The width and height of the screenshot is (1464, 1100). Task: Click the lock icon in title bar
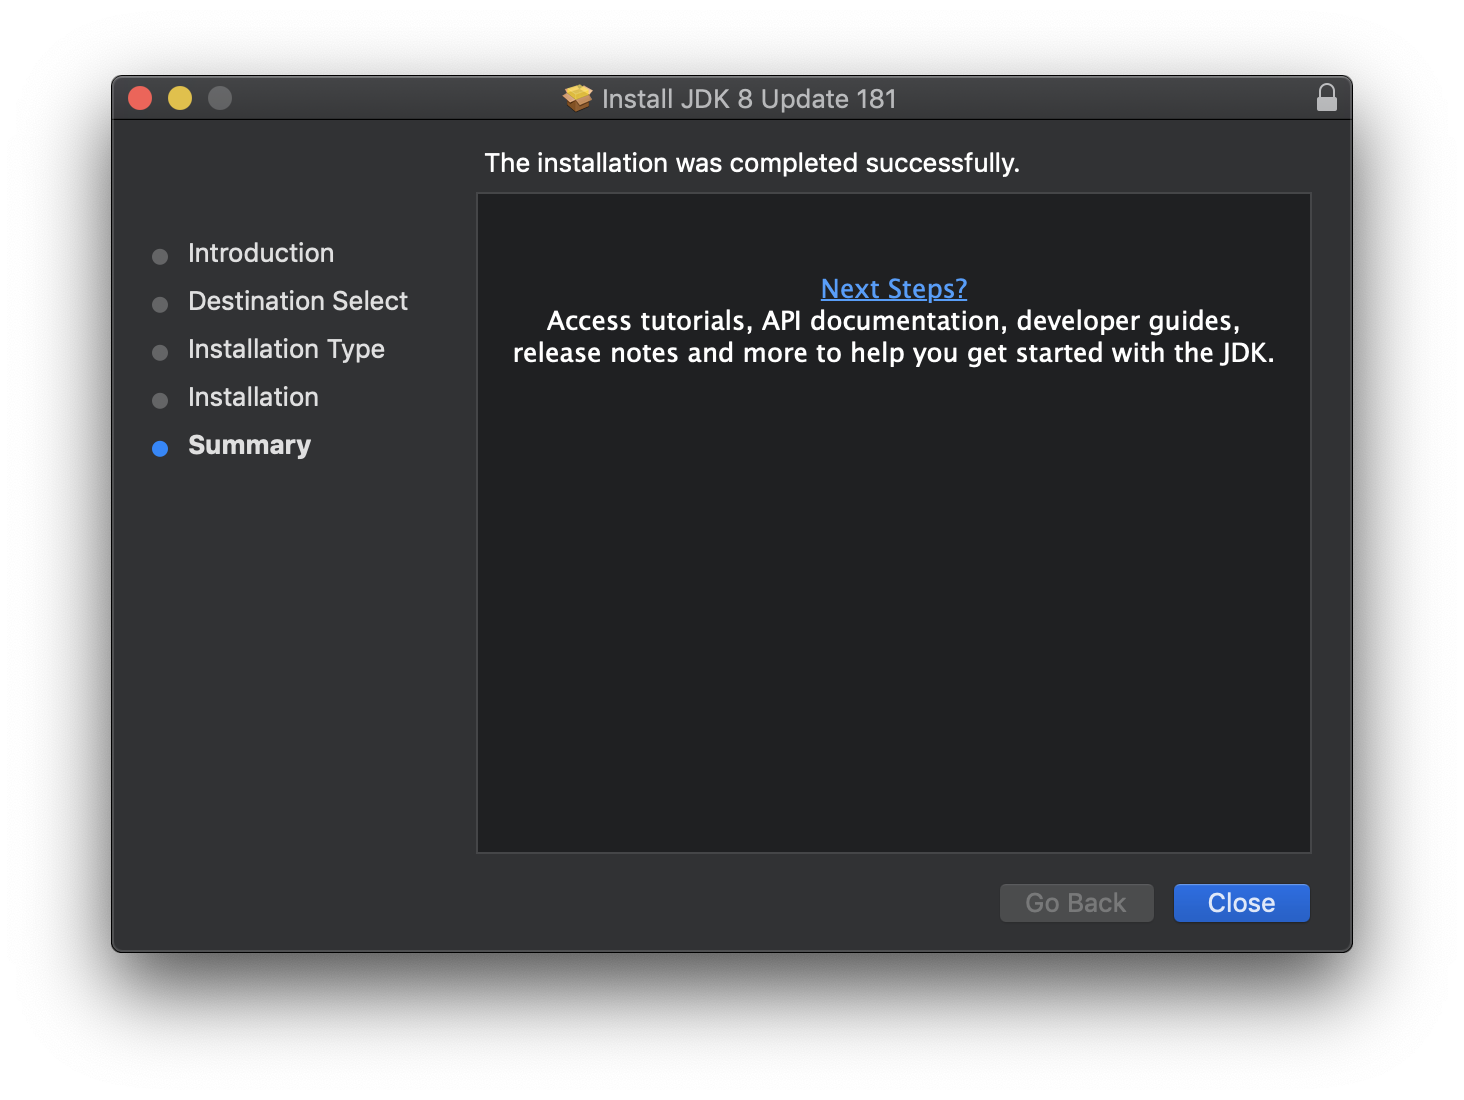tap(1326, 98)
